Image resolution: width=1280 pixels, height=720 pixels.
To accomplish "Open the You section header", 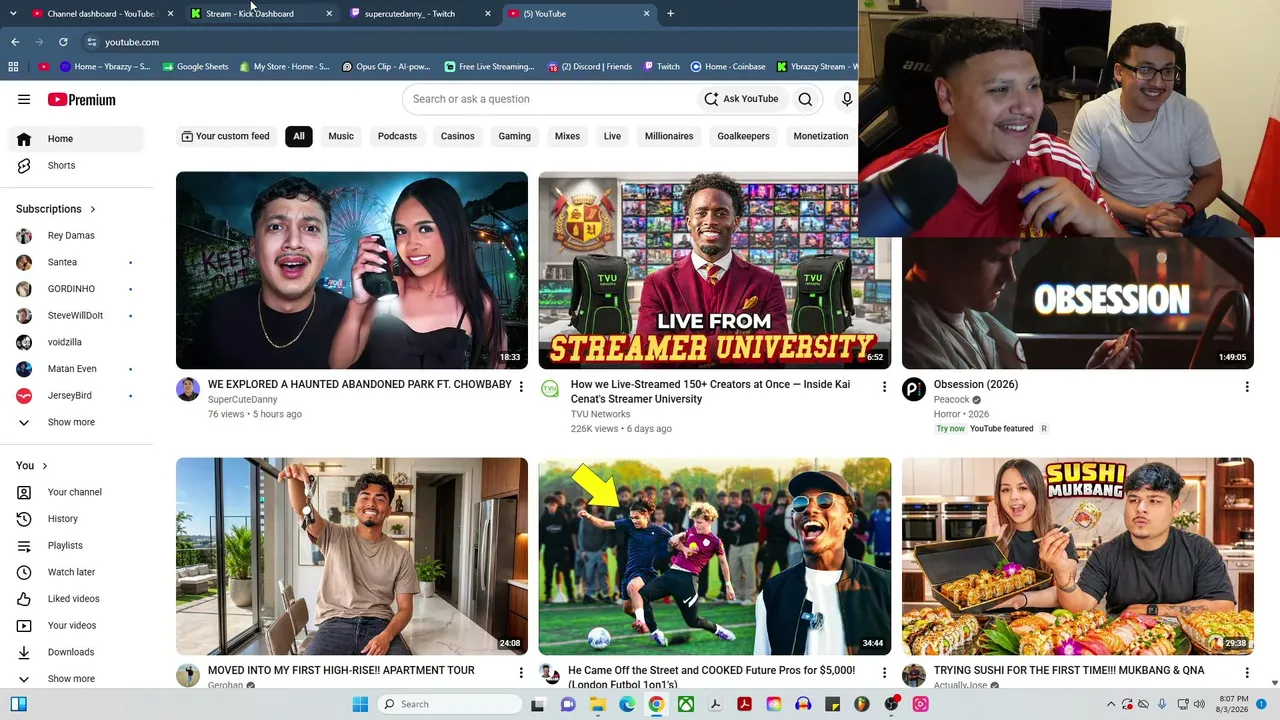I will pos(32,465).
